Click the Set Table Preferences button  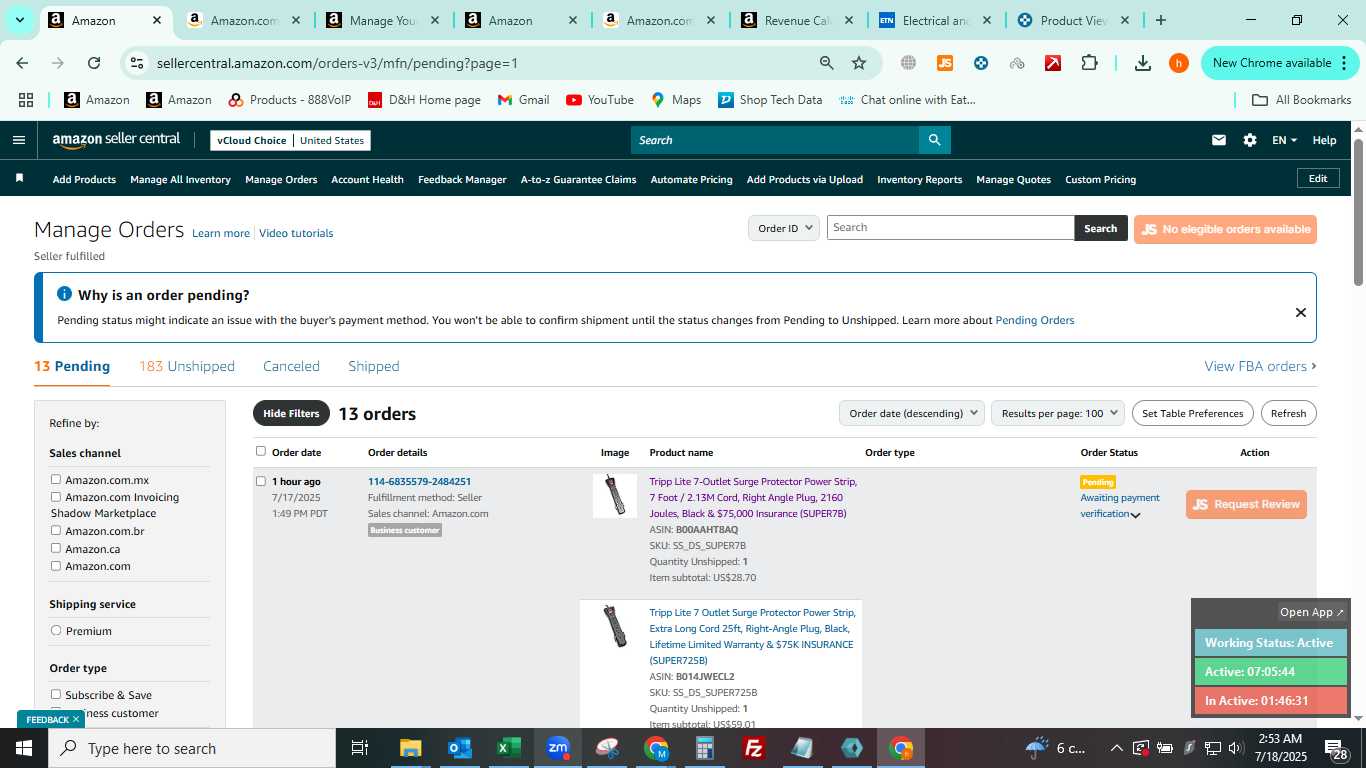[x=1193, y=413]
